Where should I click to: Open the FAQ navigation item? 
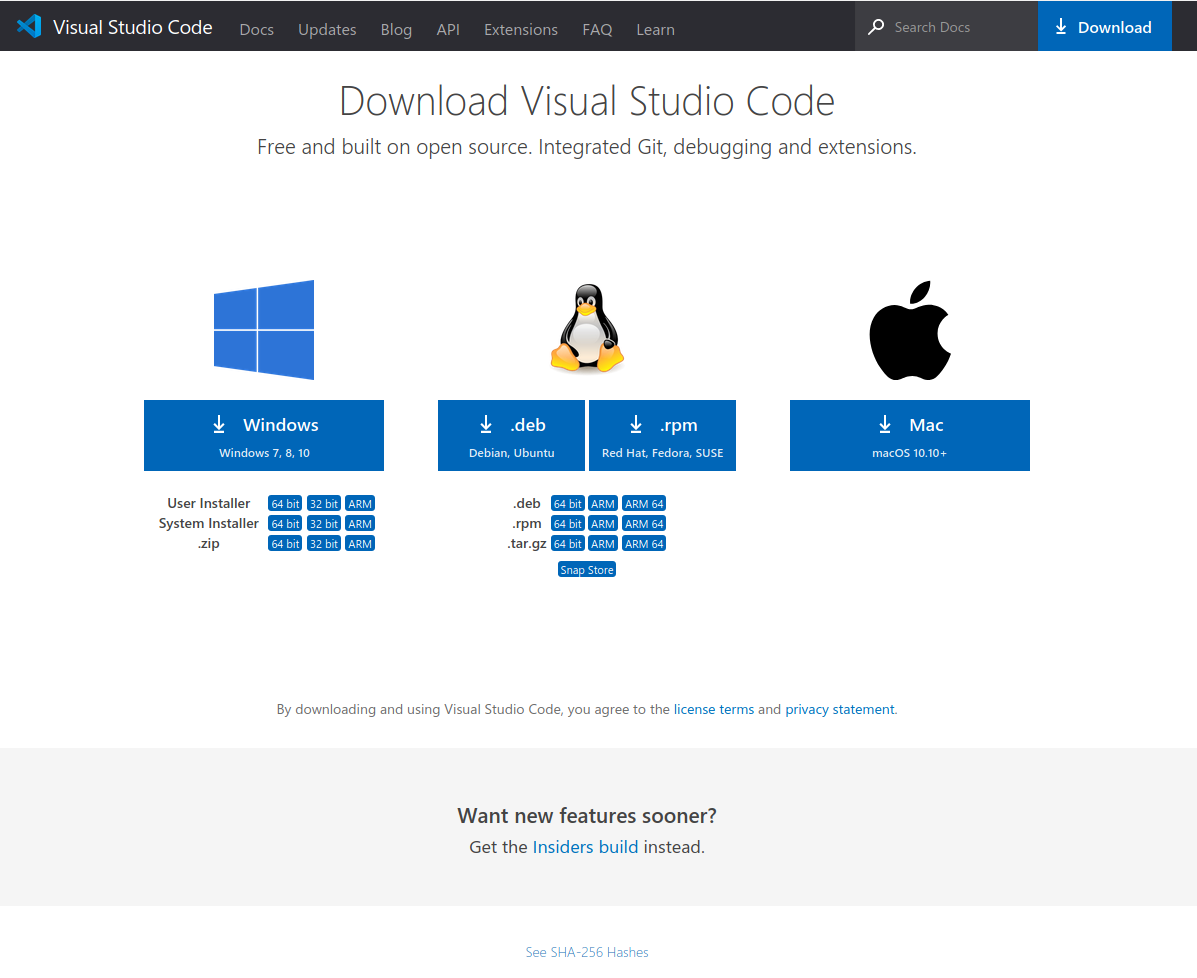tap(597, 29)
